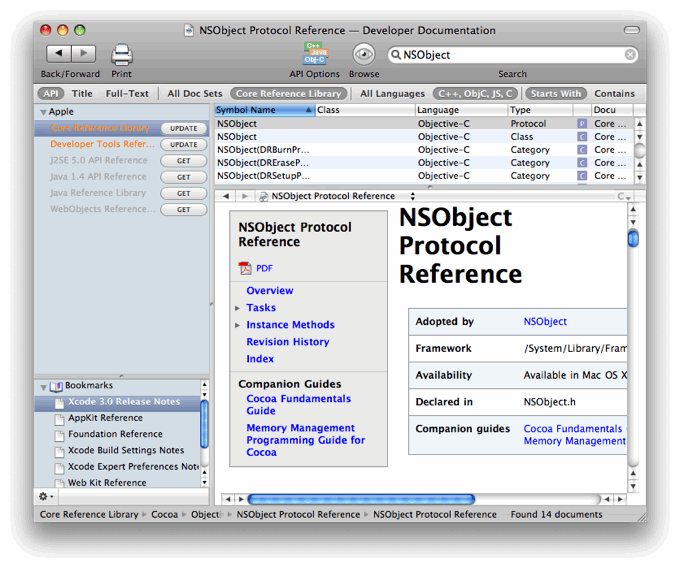Select Core Reference Library filter pill
The width and height of the screenshot is (680, 568).
pos(289,94)
